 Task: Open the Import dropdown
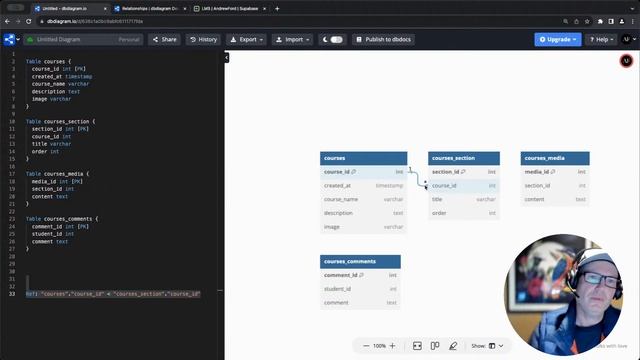click(x=292, y=40)
